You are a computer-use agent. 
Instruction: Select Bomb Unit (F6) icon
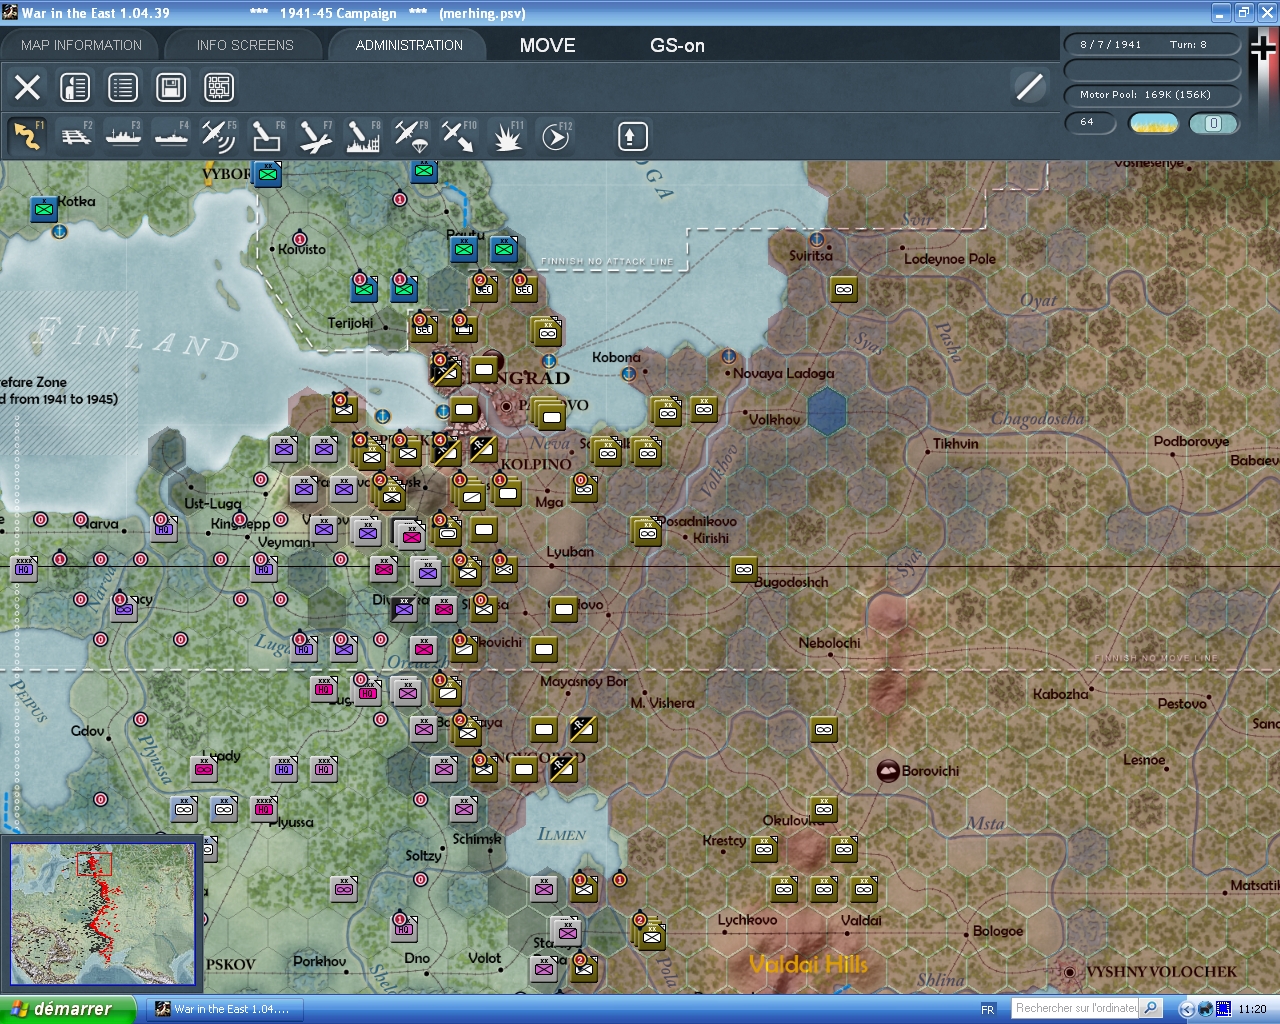tap(267, 136)
